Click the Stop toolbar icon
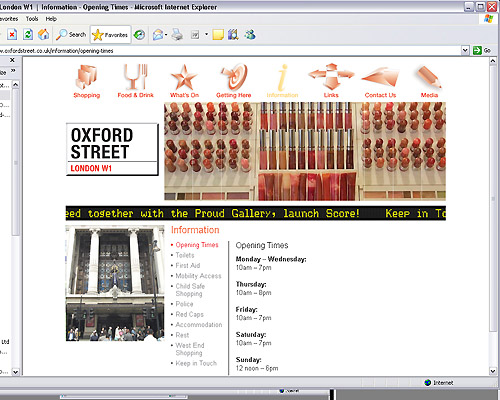This screenshot has height=400, width=500. (x=12, y=34)
